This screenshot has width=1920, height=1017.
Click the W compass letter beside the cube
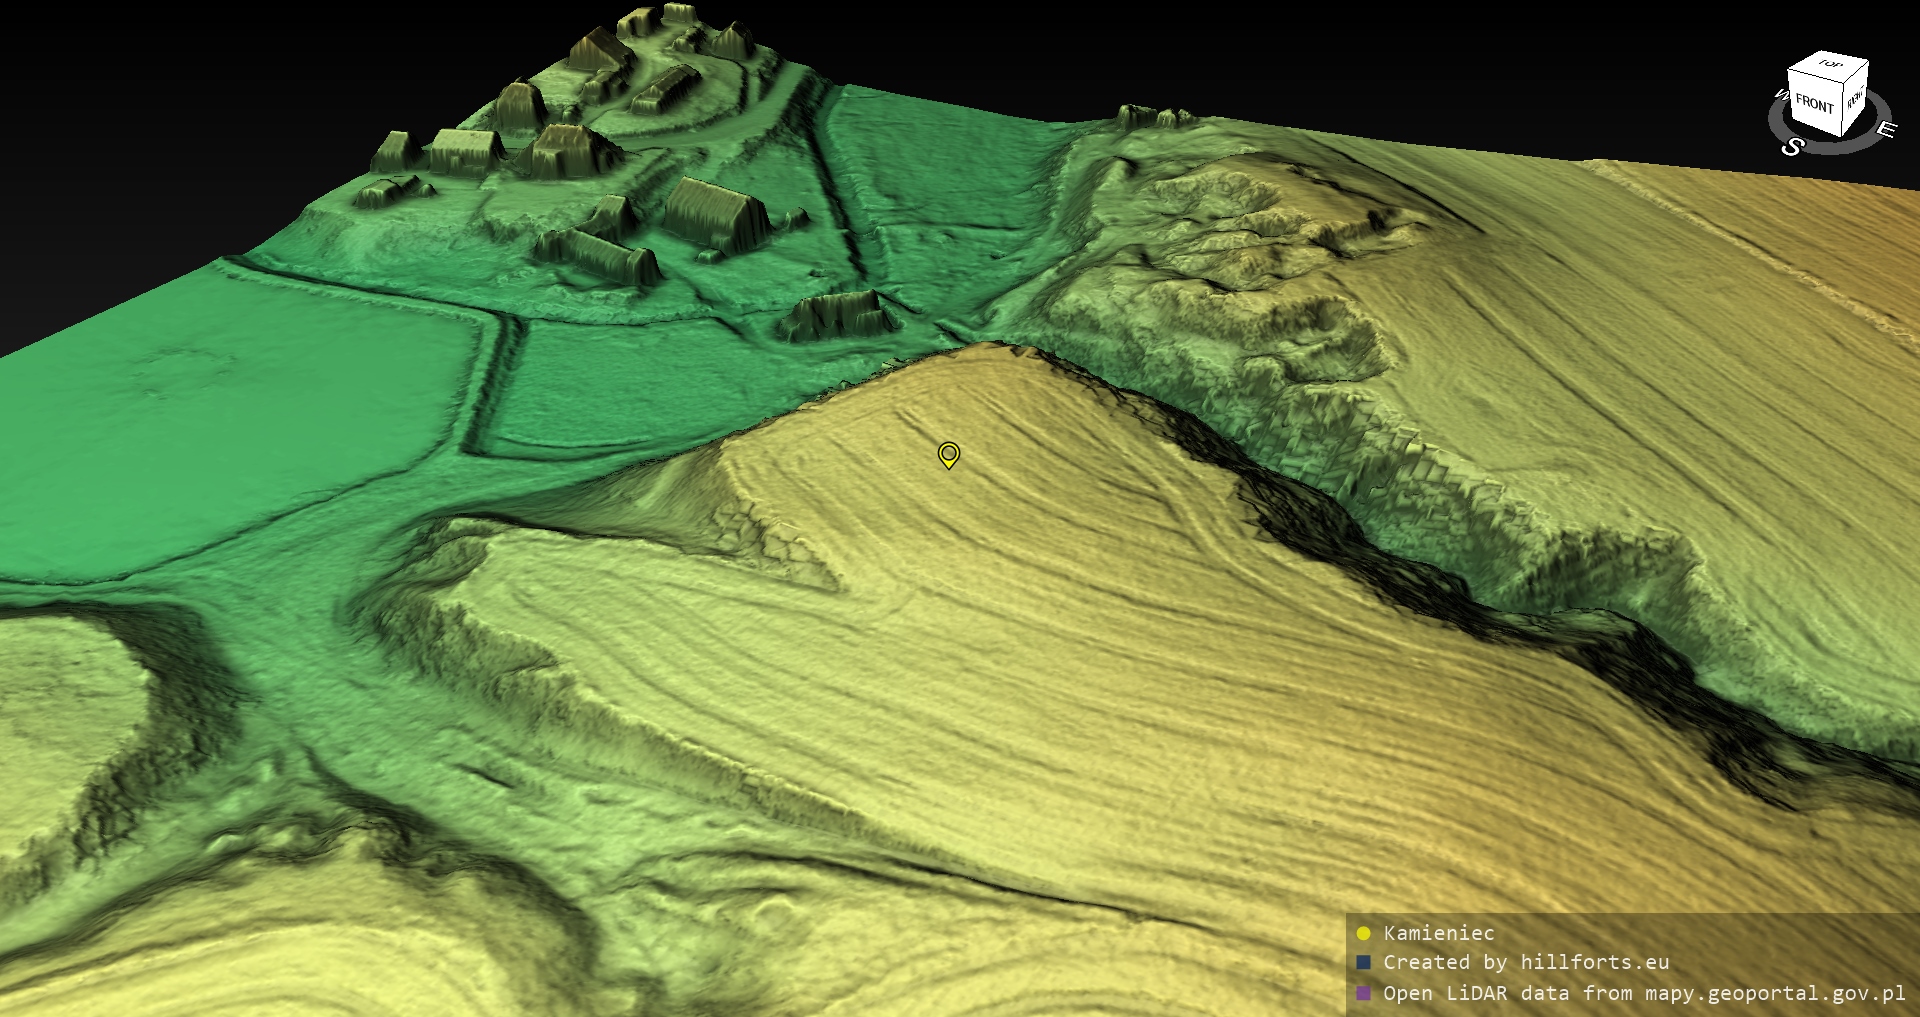(x=1780, y=96)
